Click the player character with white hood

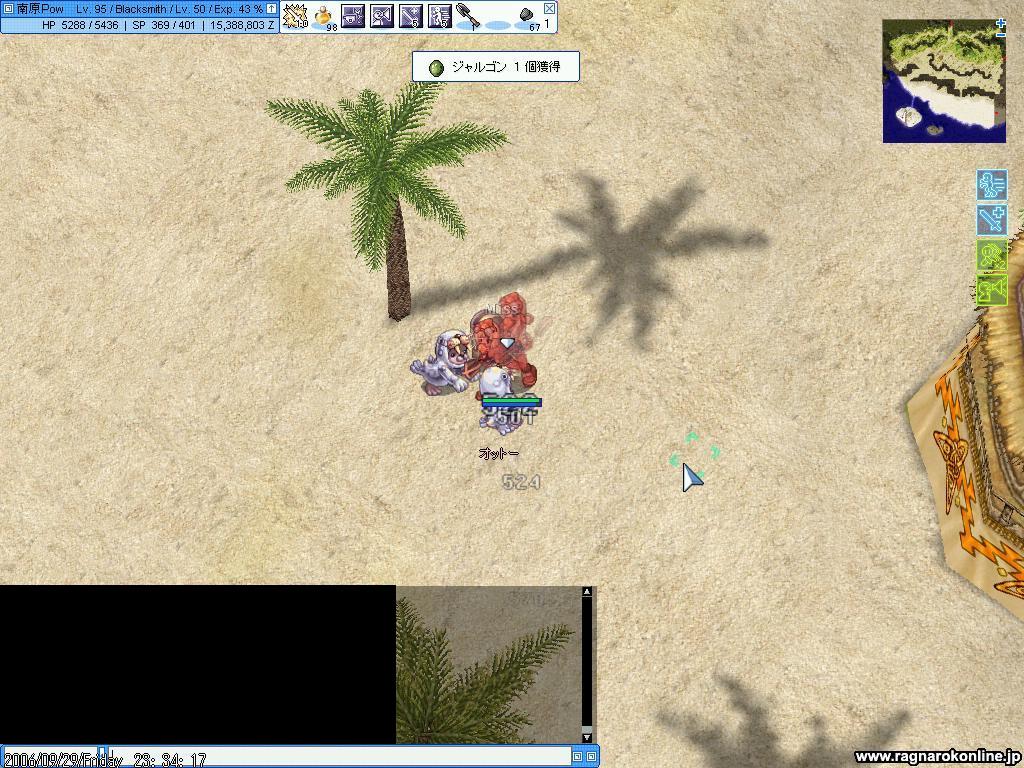coord(441,363)
